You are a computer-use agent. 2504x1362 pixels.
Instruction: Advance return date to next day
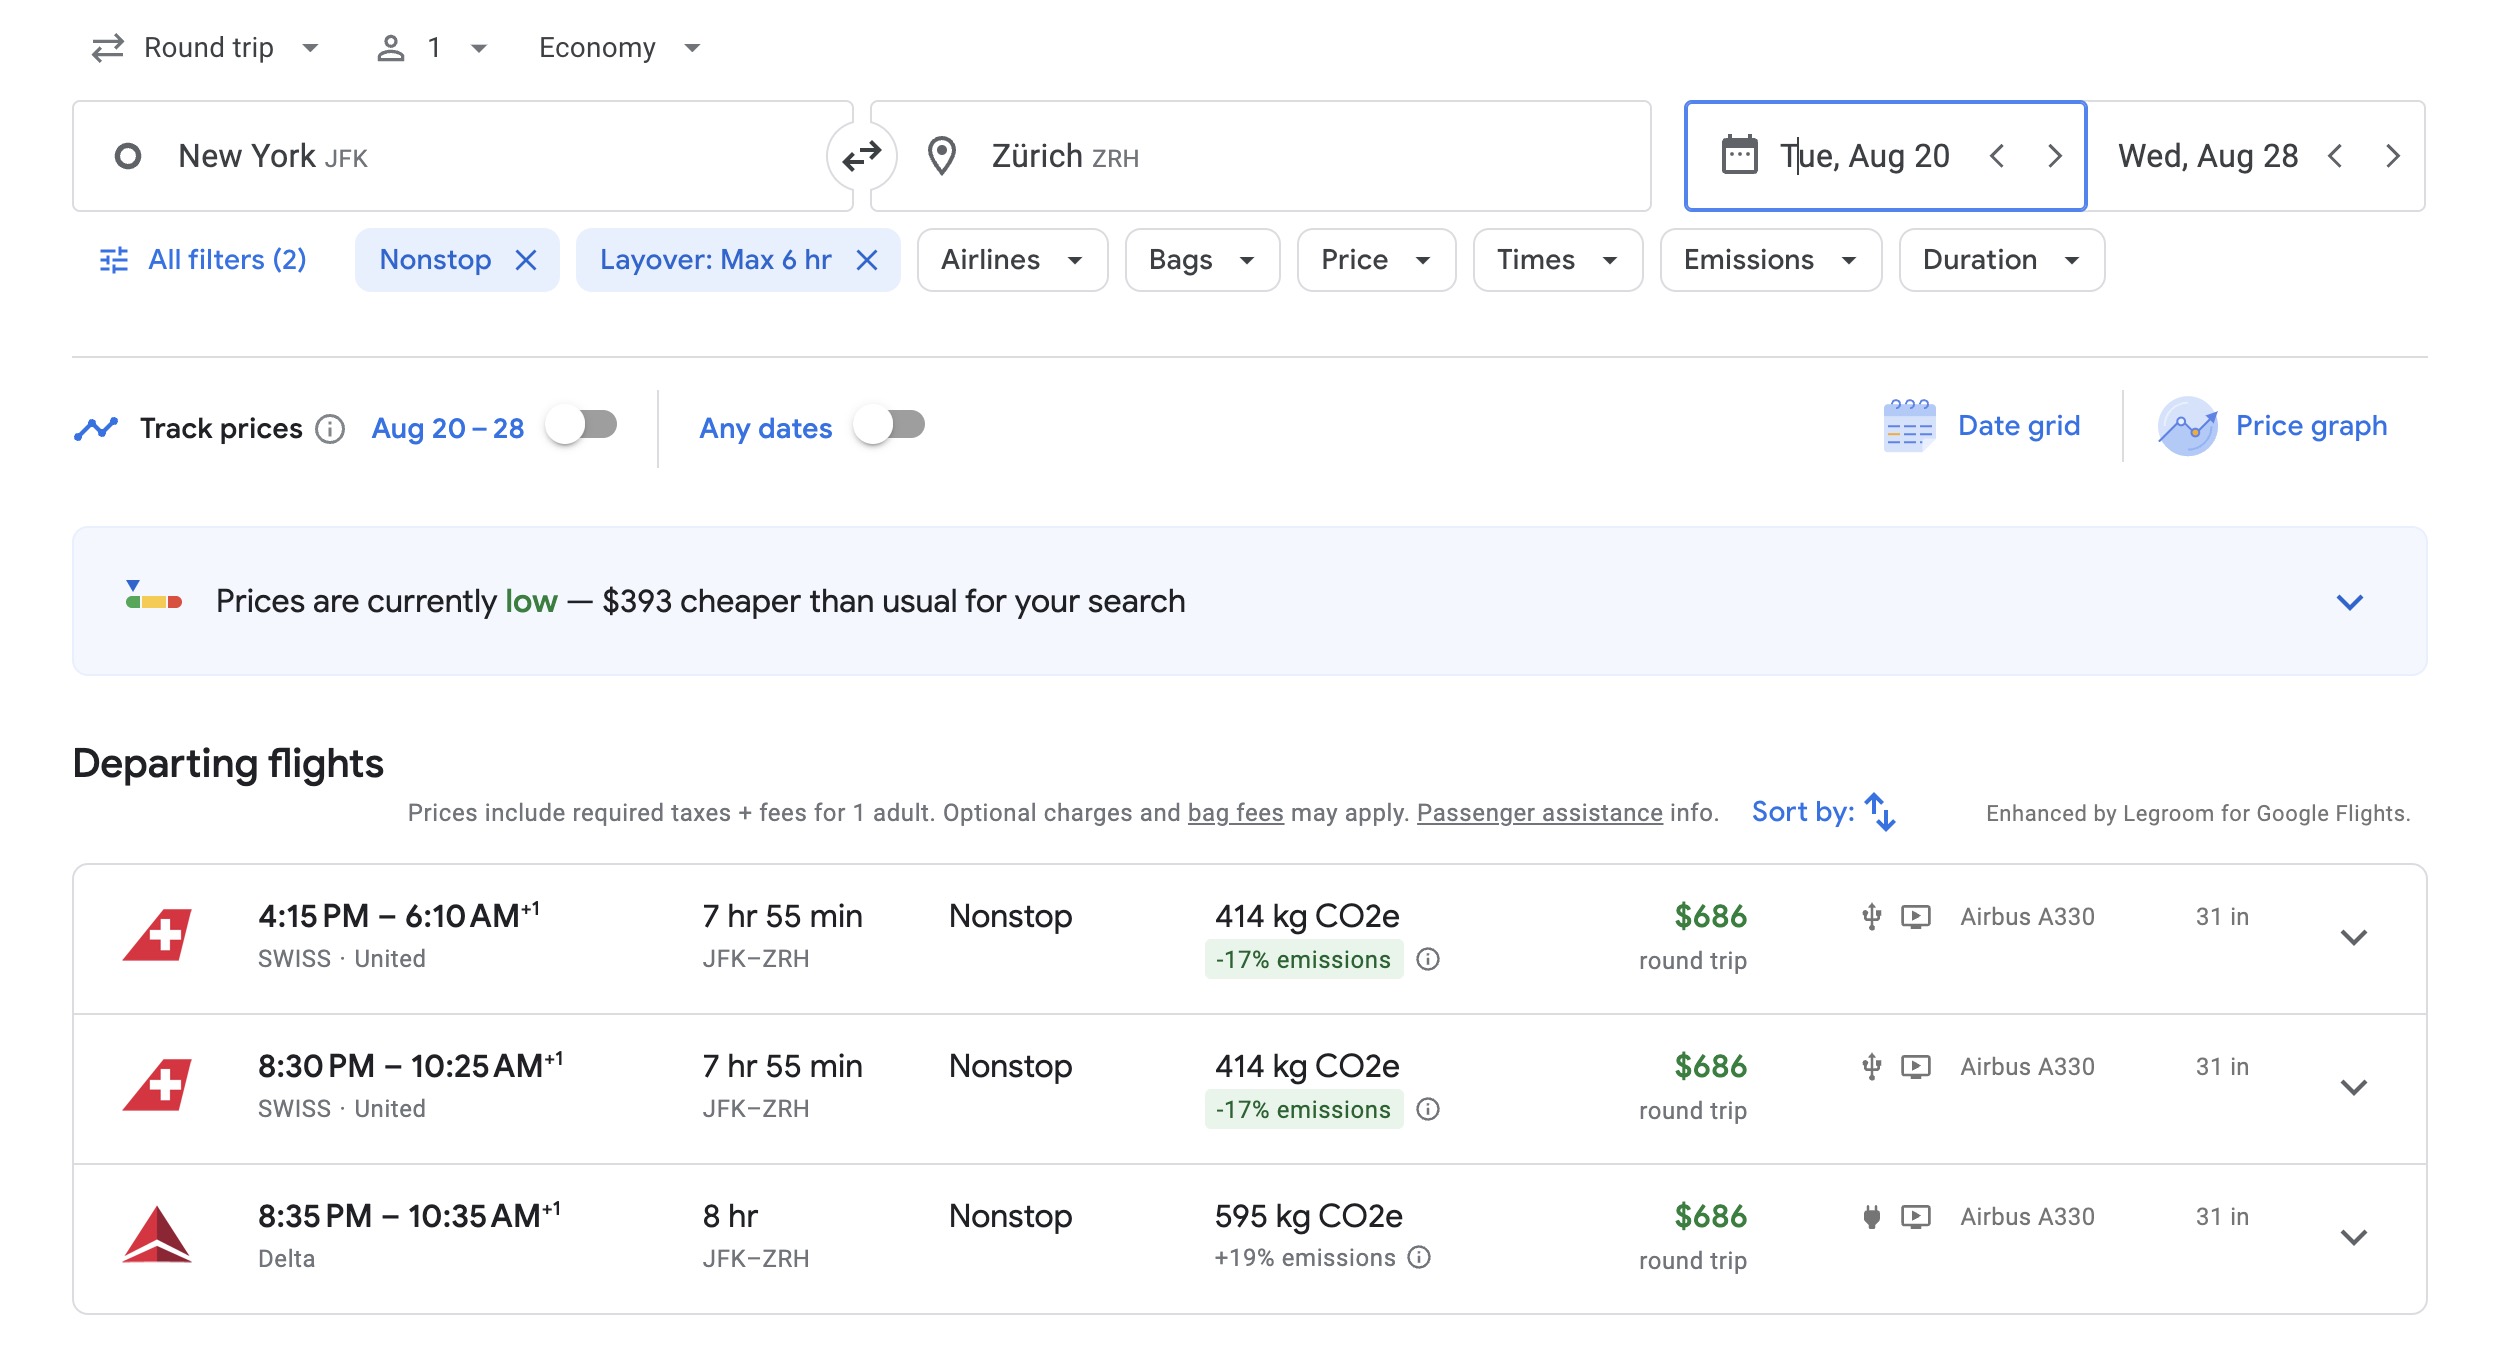click(2393, 156)
